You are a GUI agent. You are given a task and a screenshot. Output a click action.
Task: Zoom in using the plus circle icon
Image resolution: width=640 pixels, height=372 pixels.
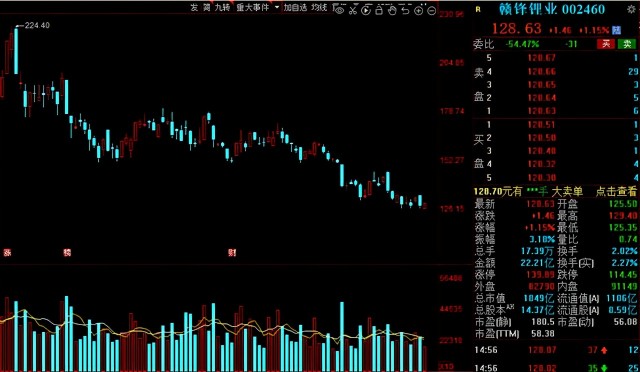click(418, 11)
